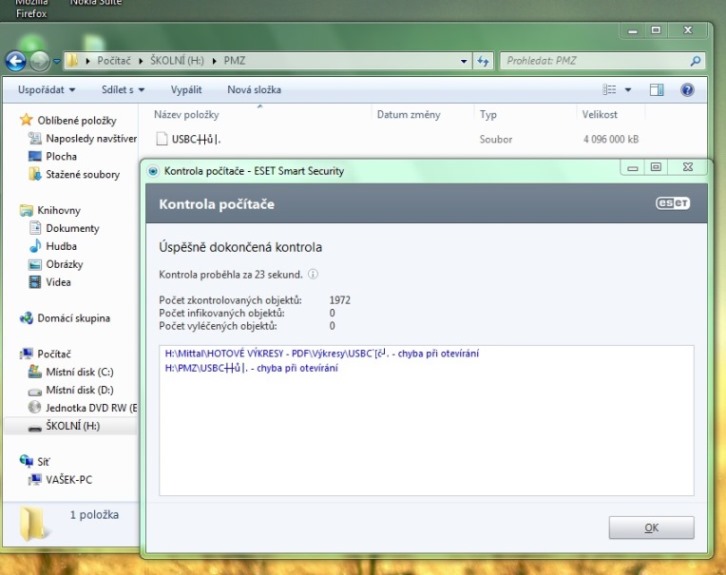Screen dimensions: 726x575
Task: Click the refresh icon next to address bar
Action: click(484, 61)
